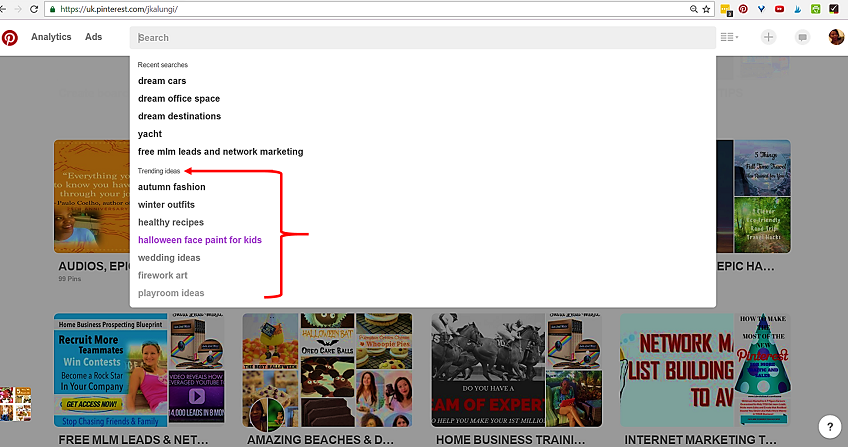Select recent search 'dream office space'
Image resolution: width=848 pixels, height=447 pixels.
click(x=178, y=98)
